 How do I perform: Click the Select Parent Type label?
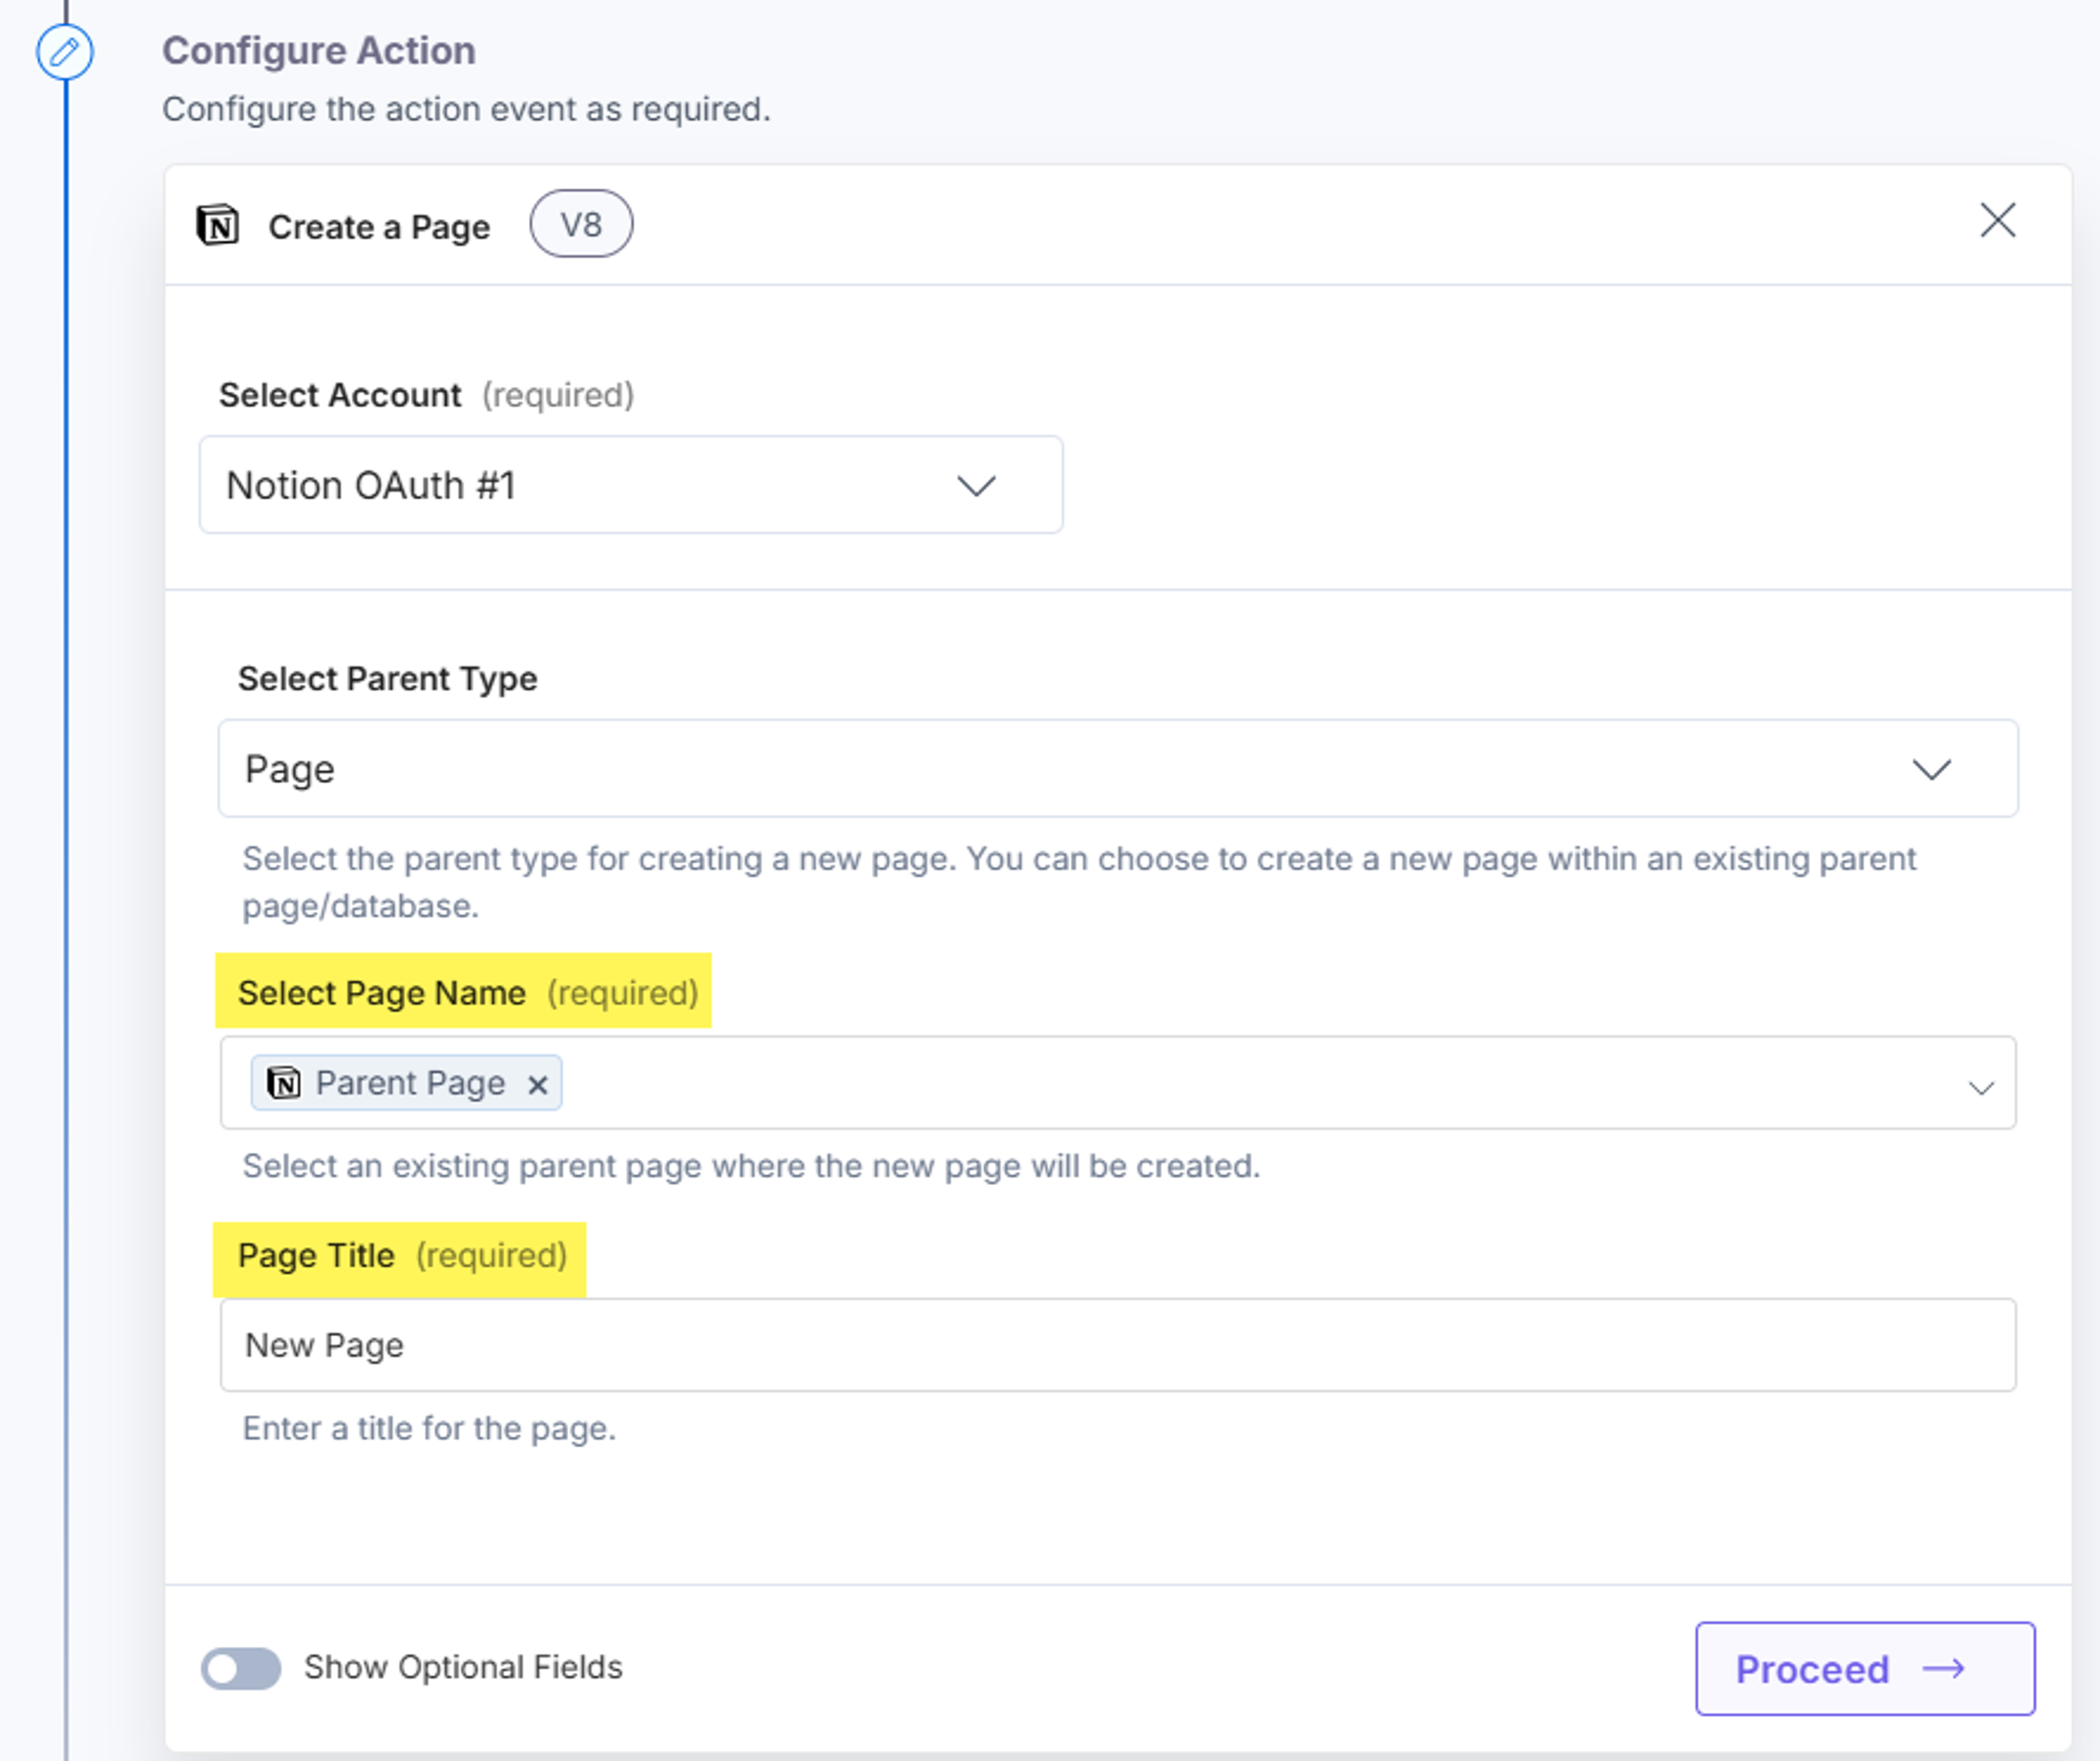(387, 679)
